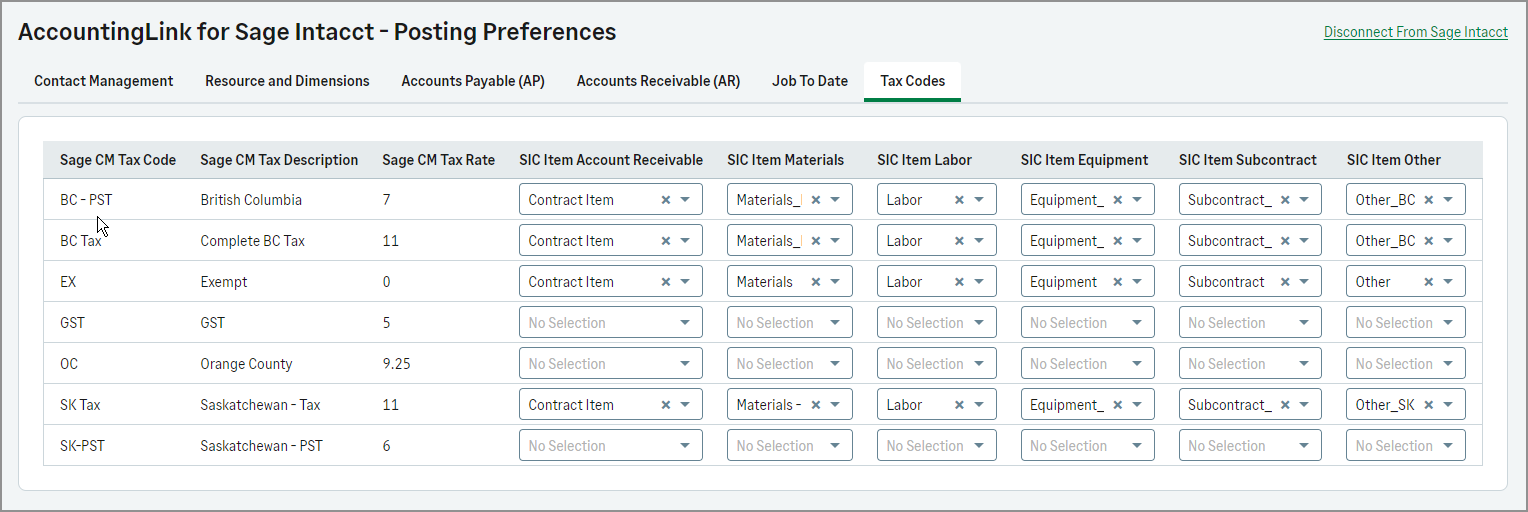Open Accounts Receivable (AR) tab
The width and height of the screenshot is (1528, 512).
(658, 81)
